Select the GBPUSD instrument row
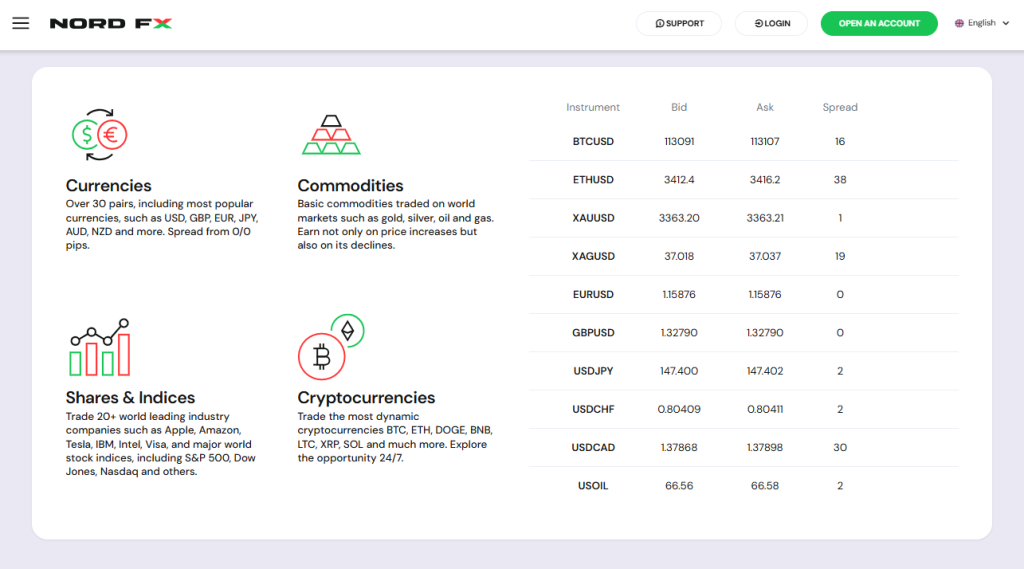1024x569 pixels. tap(744, 333)
